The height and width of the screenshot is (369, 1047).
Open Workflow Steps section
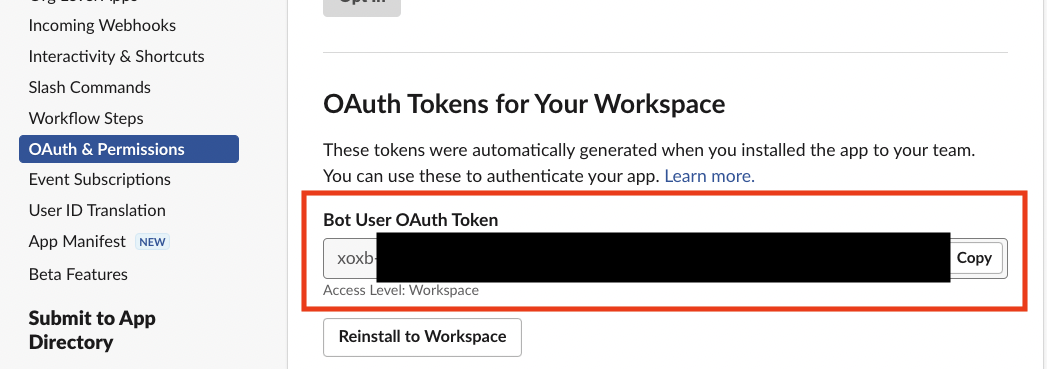click(86, 118)
